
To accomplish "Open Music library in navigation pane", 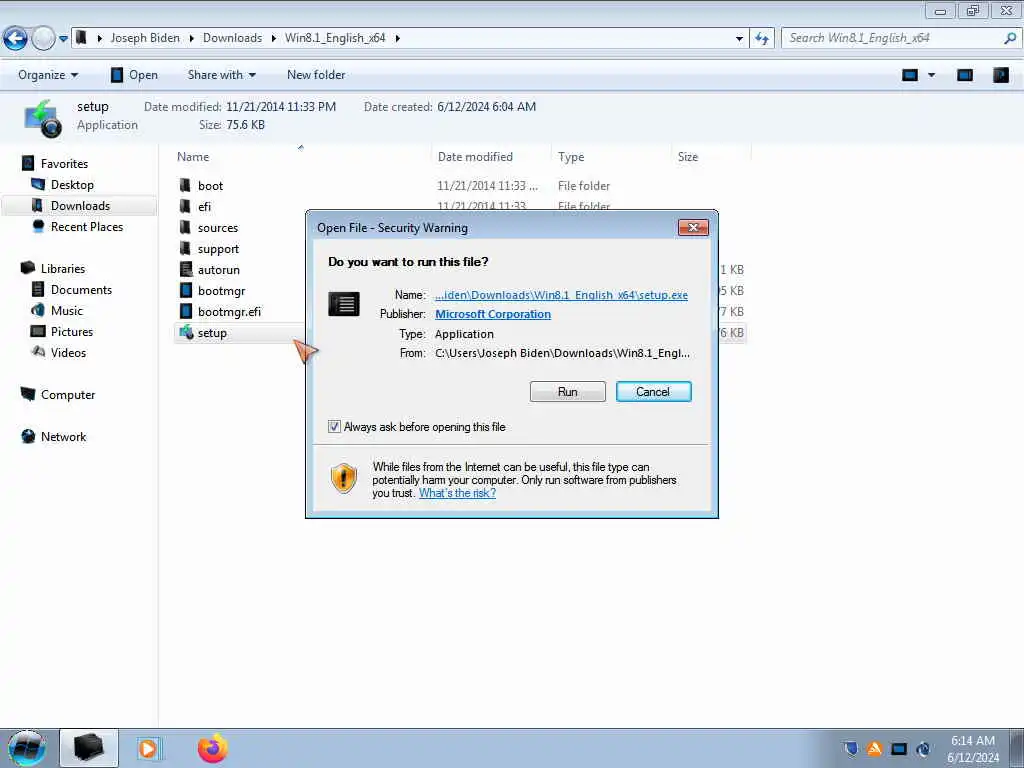I will click(x=67, y=310).
